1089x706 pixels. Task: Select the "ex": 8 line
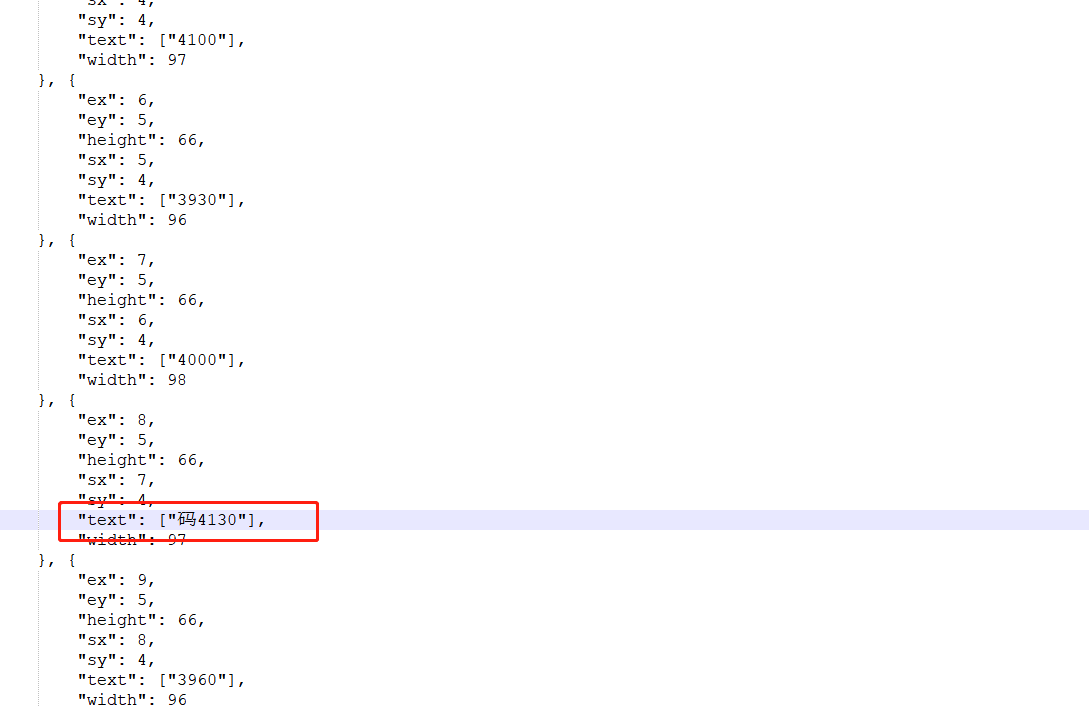(x=116, y=421)
